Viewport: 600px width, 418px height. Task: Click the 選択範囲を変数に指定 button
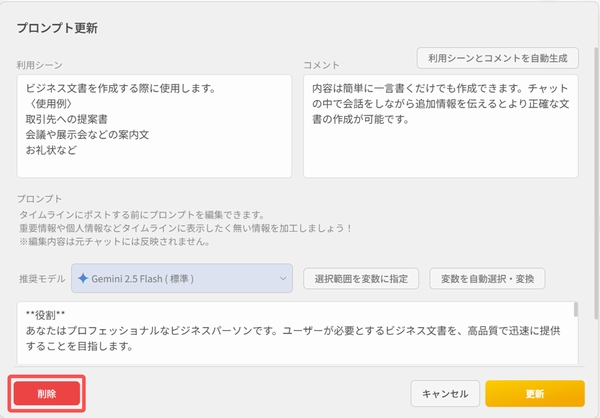[x=361, y=277]
